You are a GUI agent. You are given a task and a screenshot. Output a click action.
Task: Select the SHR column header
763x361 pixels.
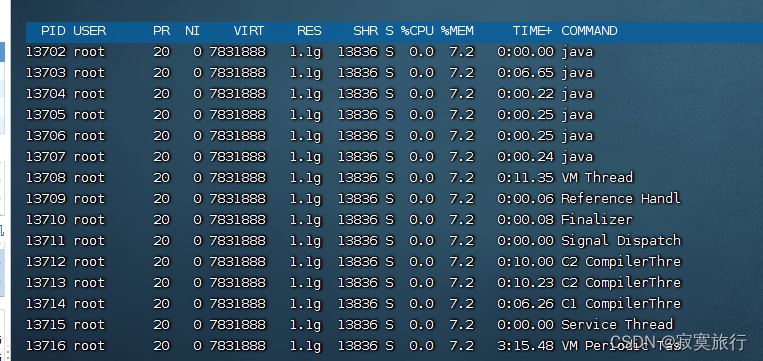(x=365, y=31)
